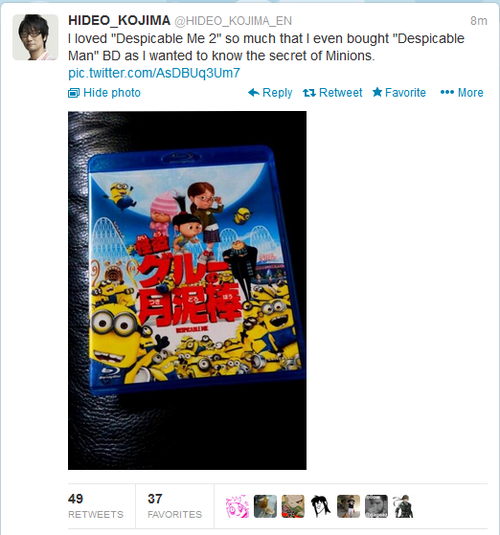500x535 pixels.
Task: Open the soldier character avatar at the end
Action: 404,506
